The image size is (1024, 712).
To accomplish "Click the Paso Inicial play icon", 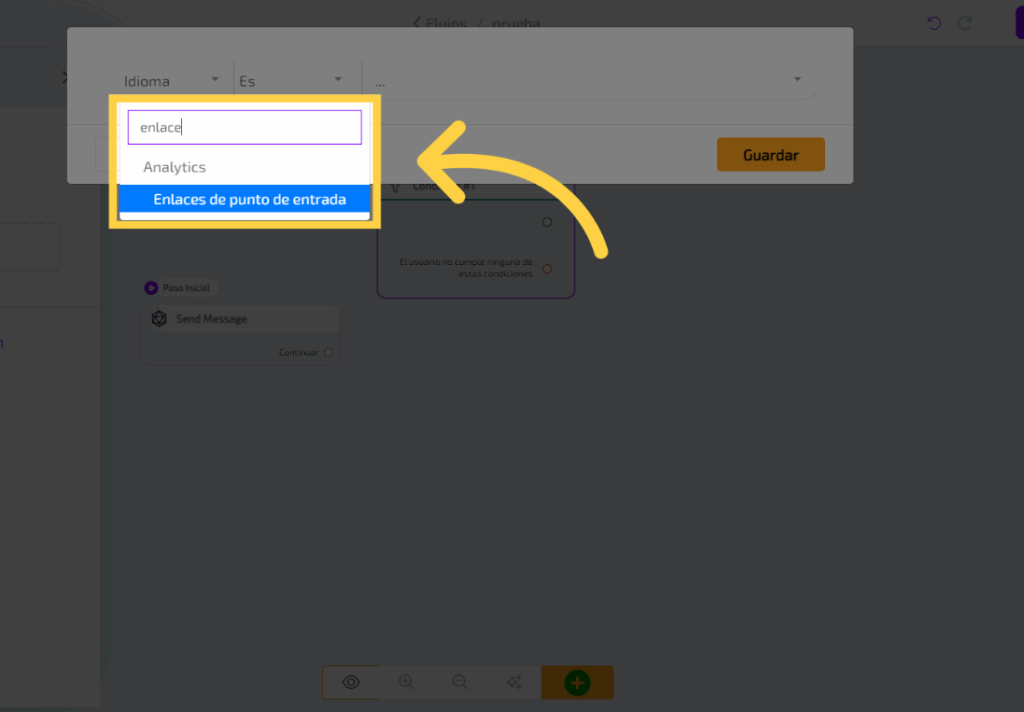I will coord(151,288).
